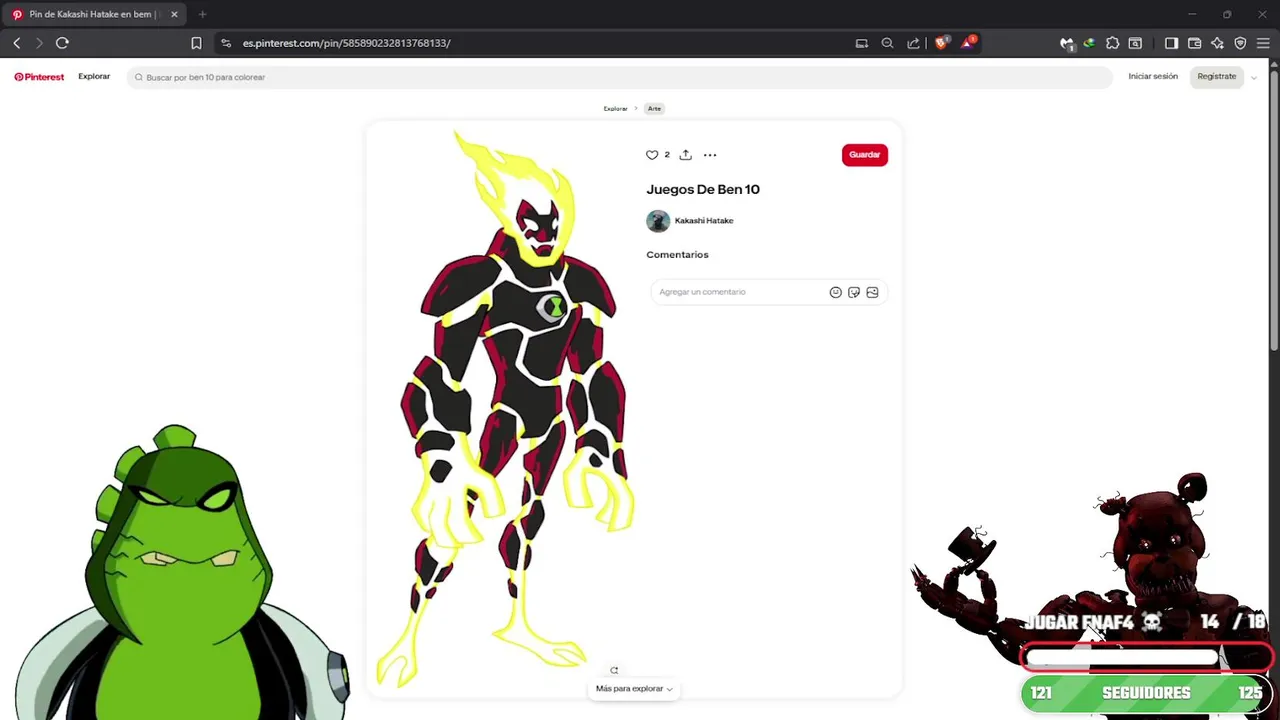Screen dimensions: 1280x720
Task: Click the Kakashi Hatake username
Action: pos(704,221)
